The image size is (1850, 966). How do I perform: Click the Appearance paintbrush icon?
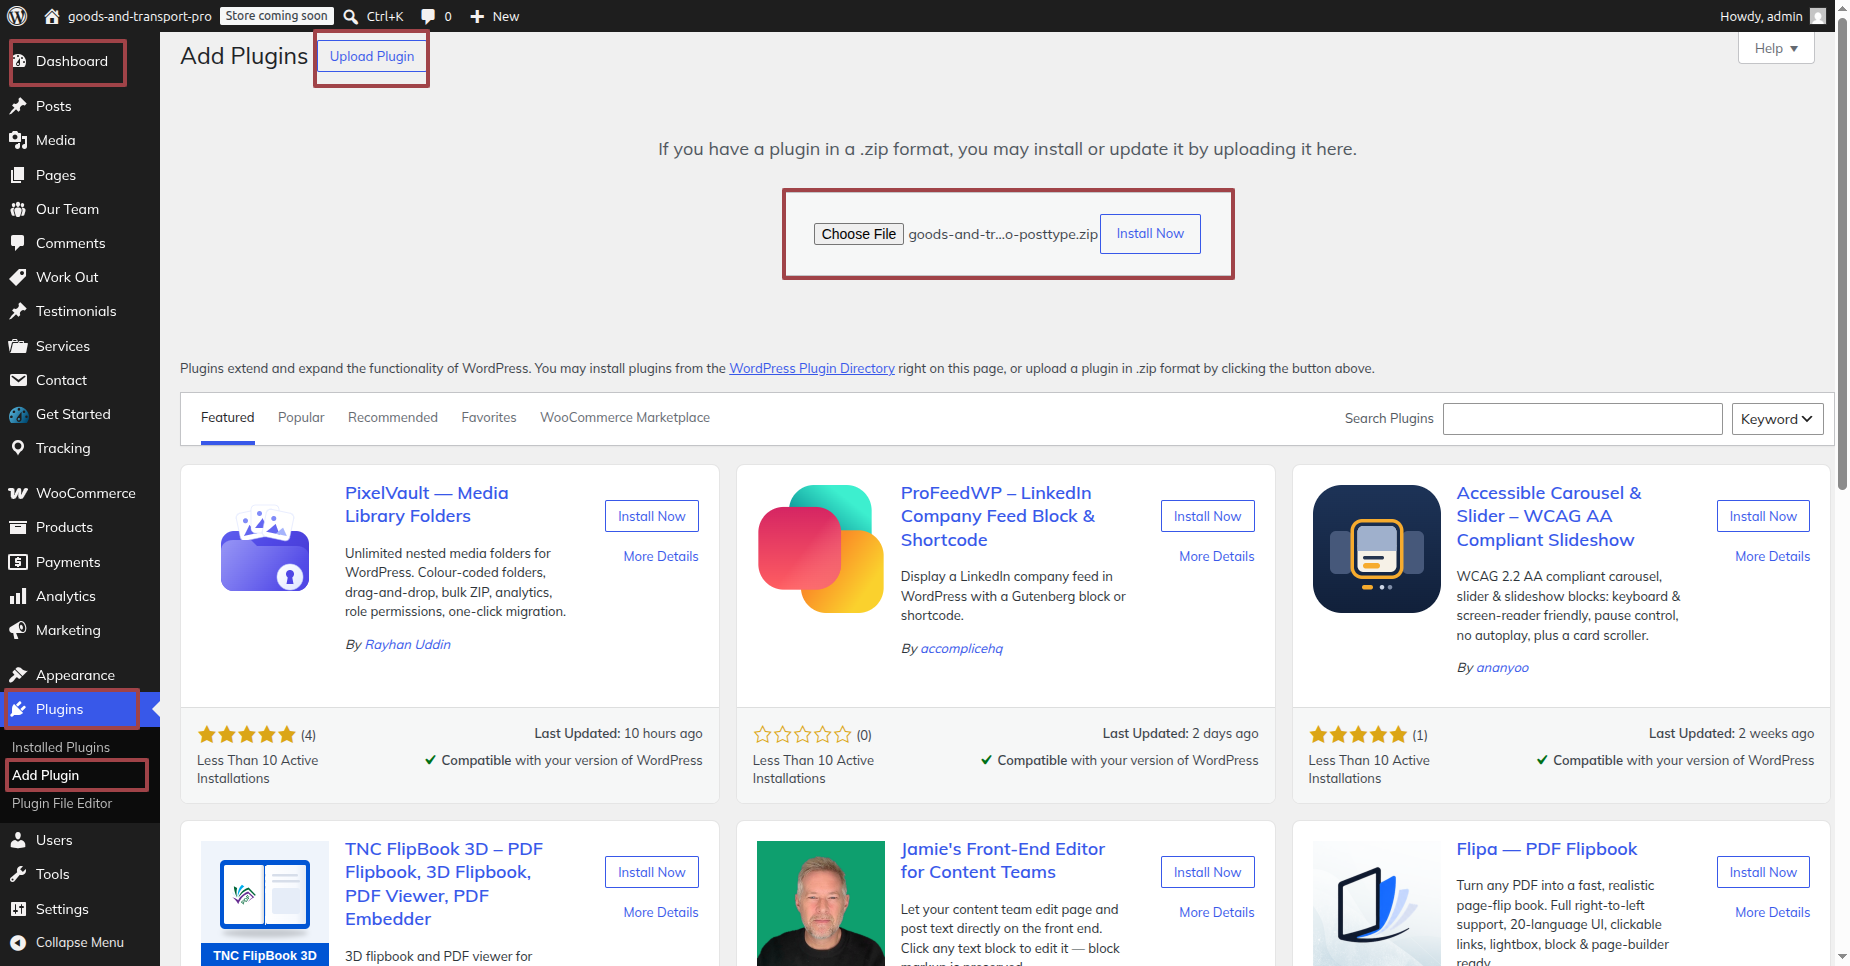(x=18, y=675)
